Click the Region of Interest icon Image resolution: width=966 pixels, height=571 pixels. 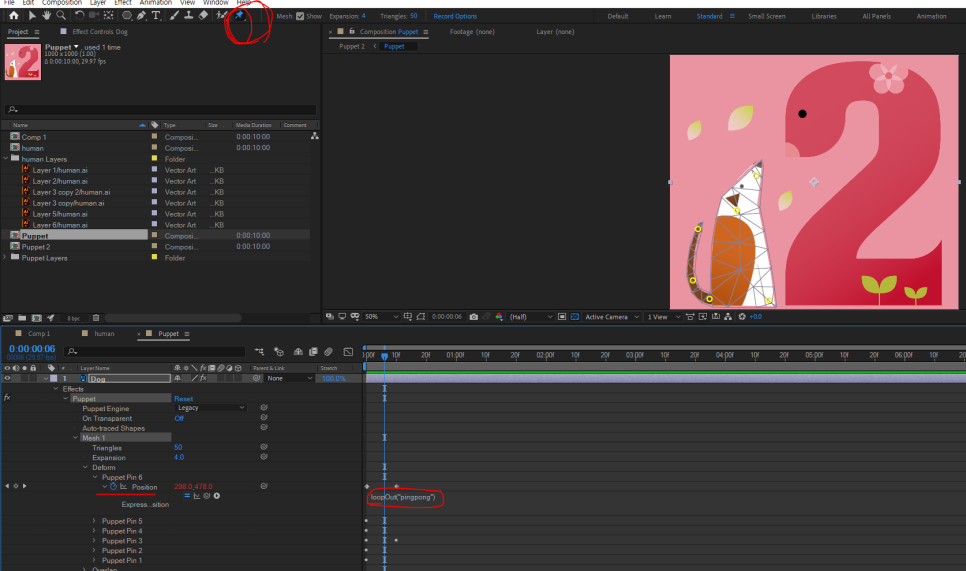tap(562, 317)
